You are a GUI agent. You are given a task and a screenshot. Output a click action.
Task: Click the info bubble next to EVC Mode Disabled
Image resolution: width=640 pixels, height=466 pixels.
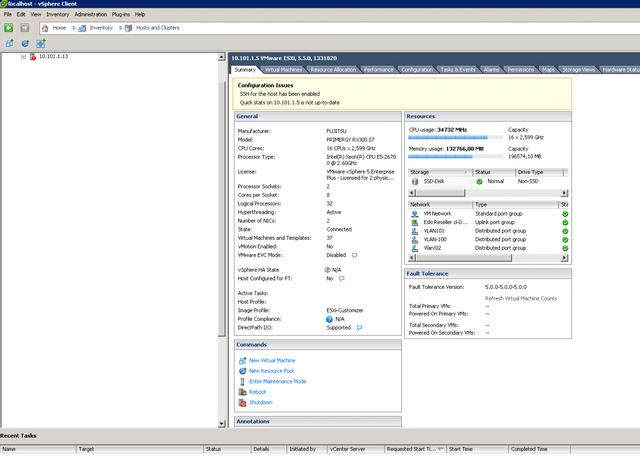click(x=355, y=255)
